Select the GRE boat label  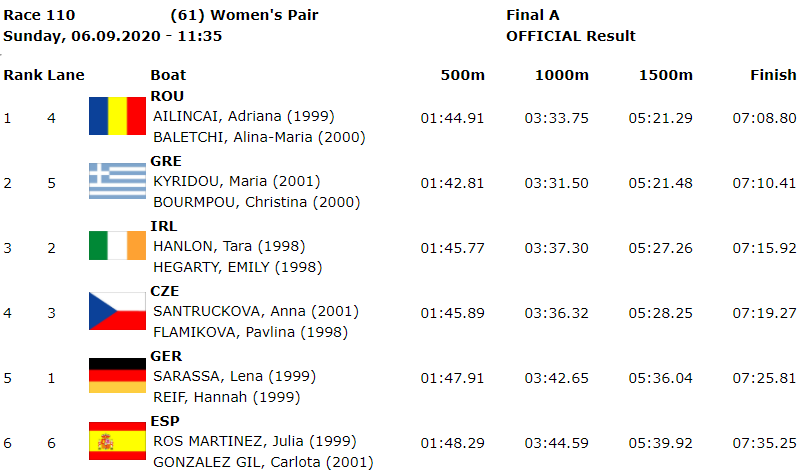point(166,161)
